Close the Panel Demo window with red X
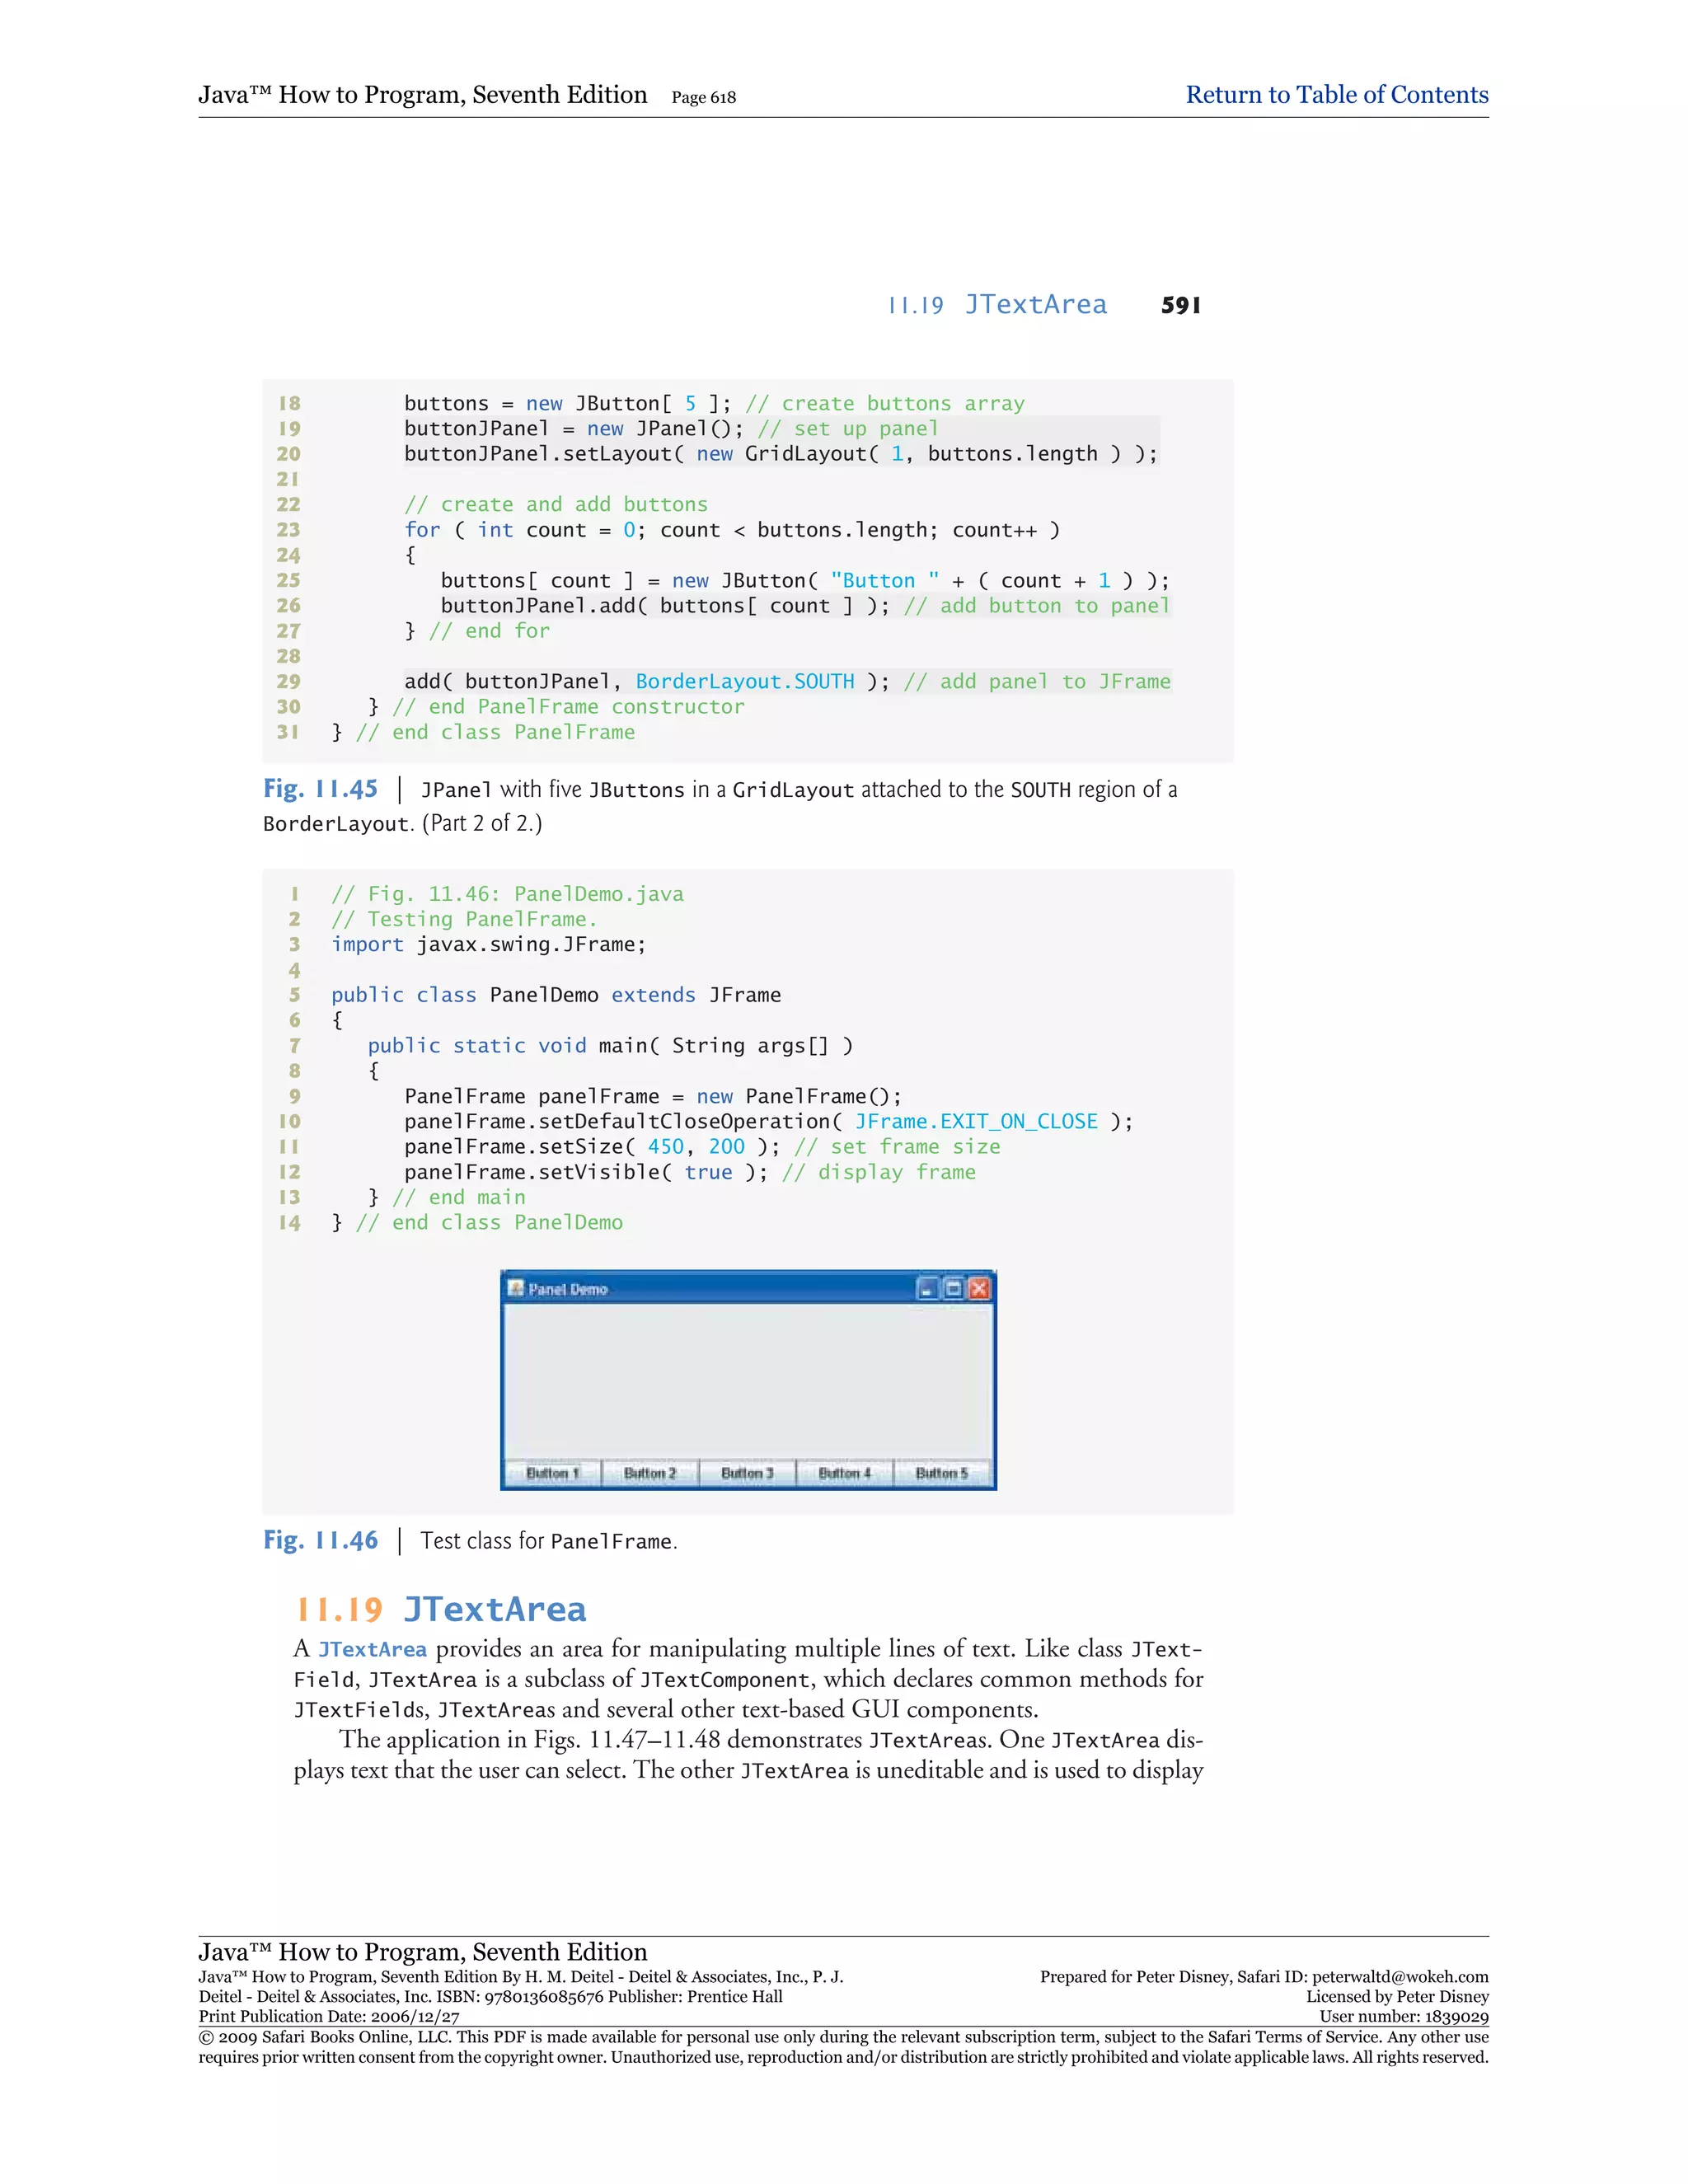Viewport: 1688px width, 2184px height. (979, 1288)
